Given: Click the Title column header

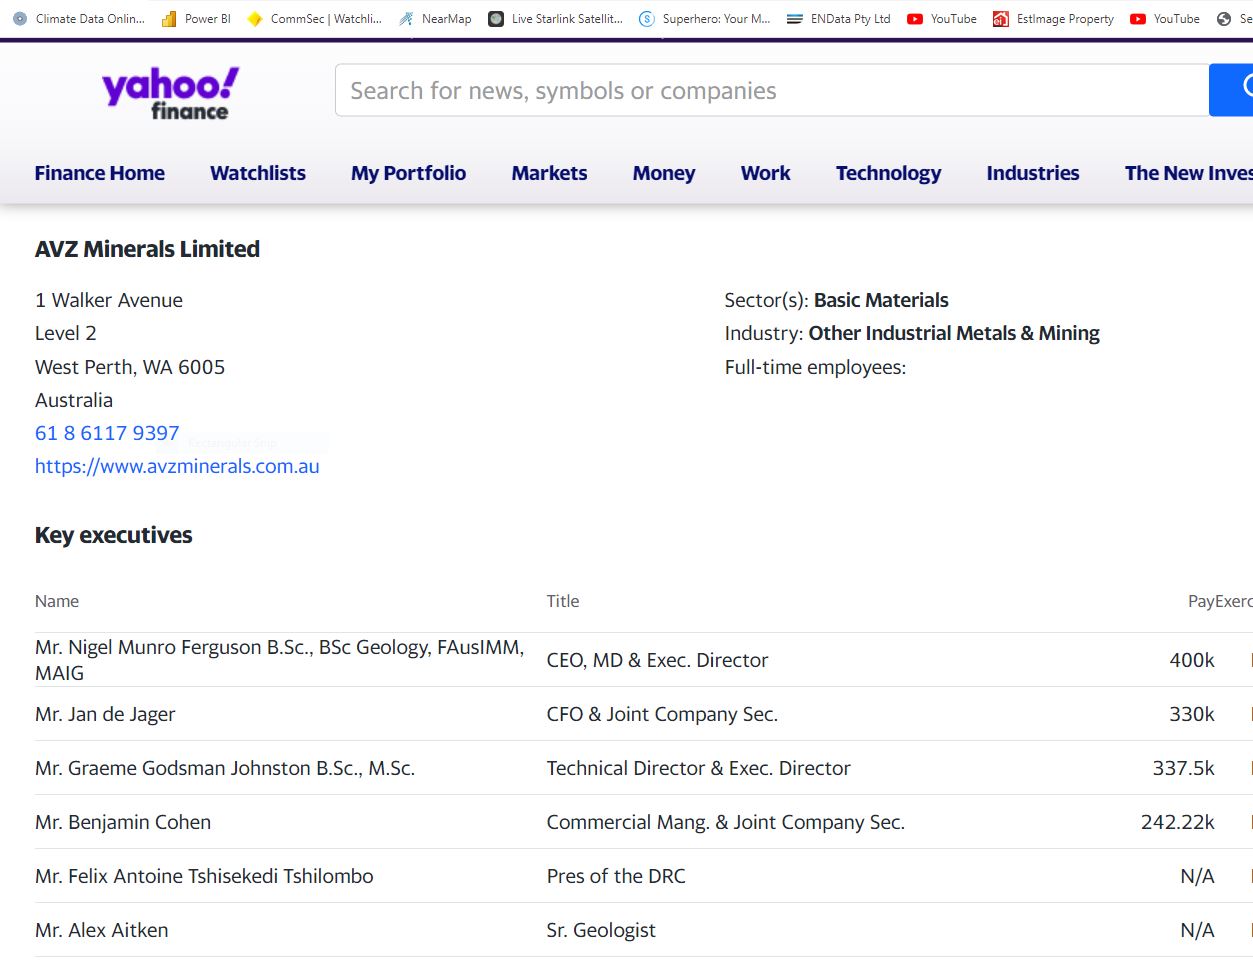Looking at the screenshot, I should pos(563,601).
